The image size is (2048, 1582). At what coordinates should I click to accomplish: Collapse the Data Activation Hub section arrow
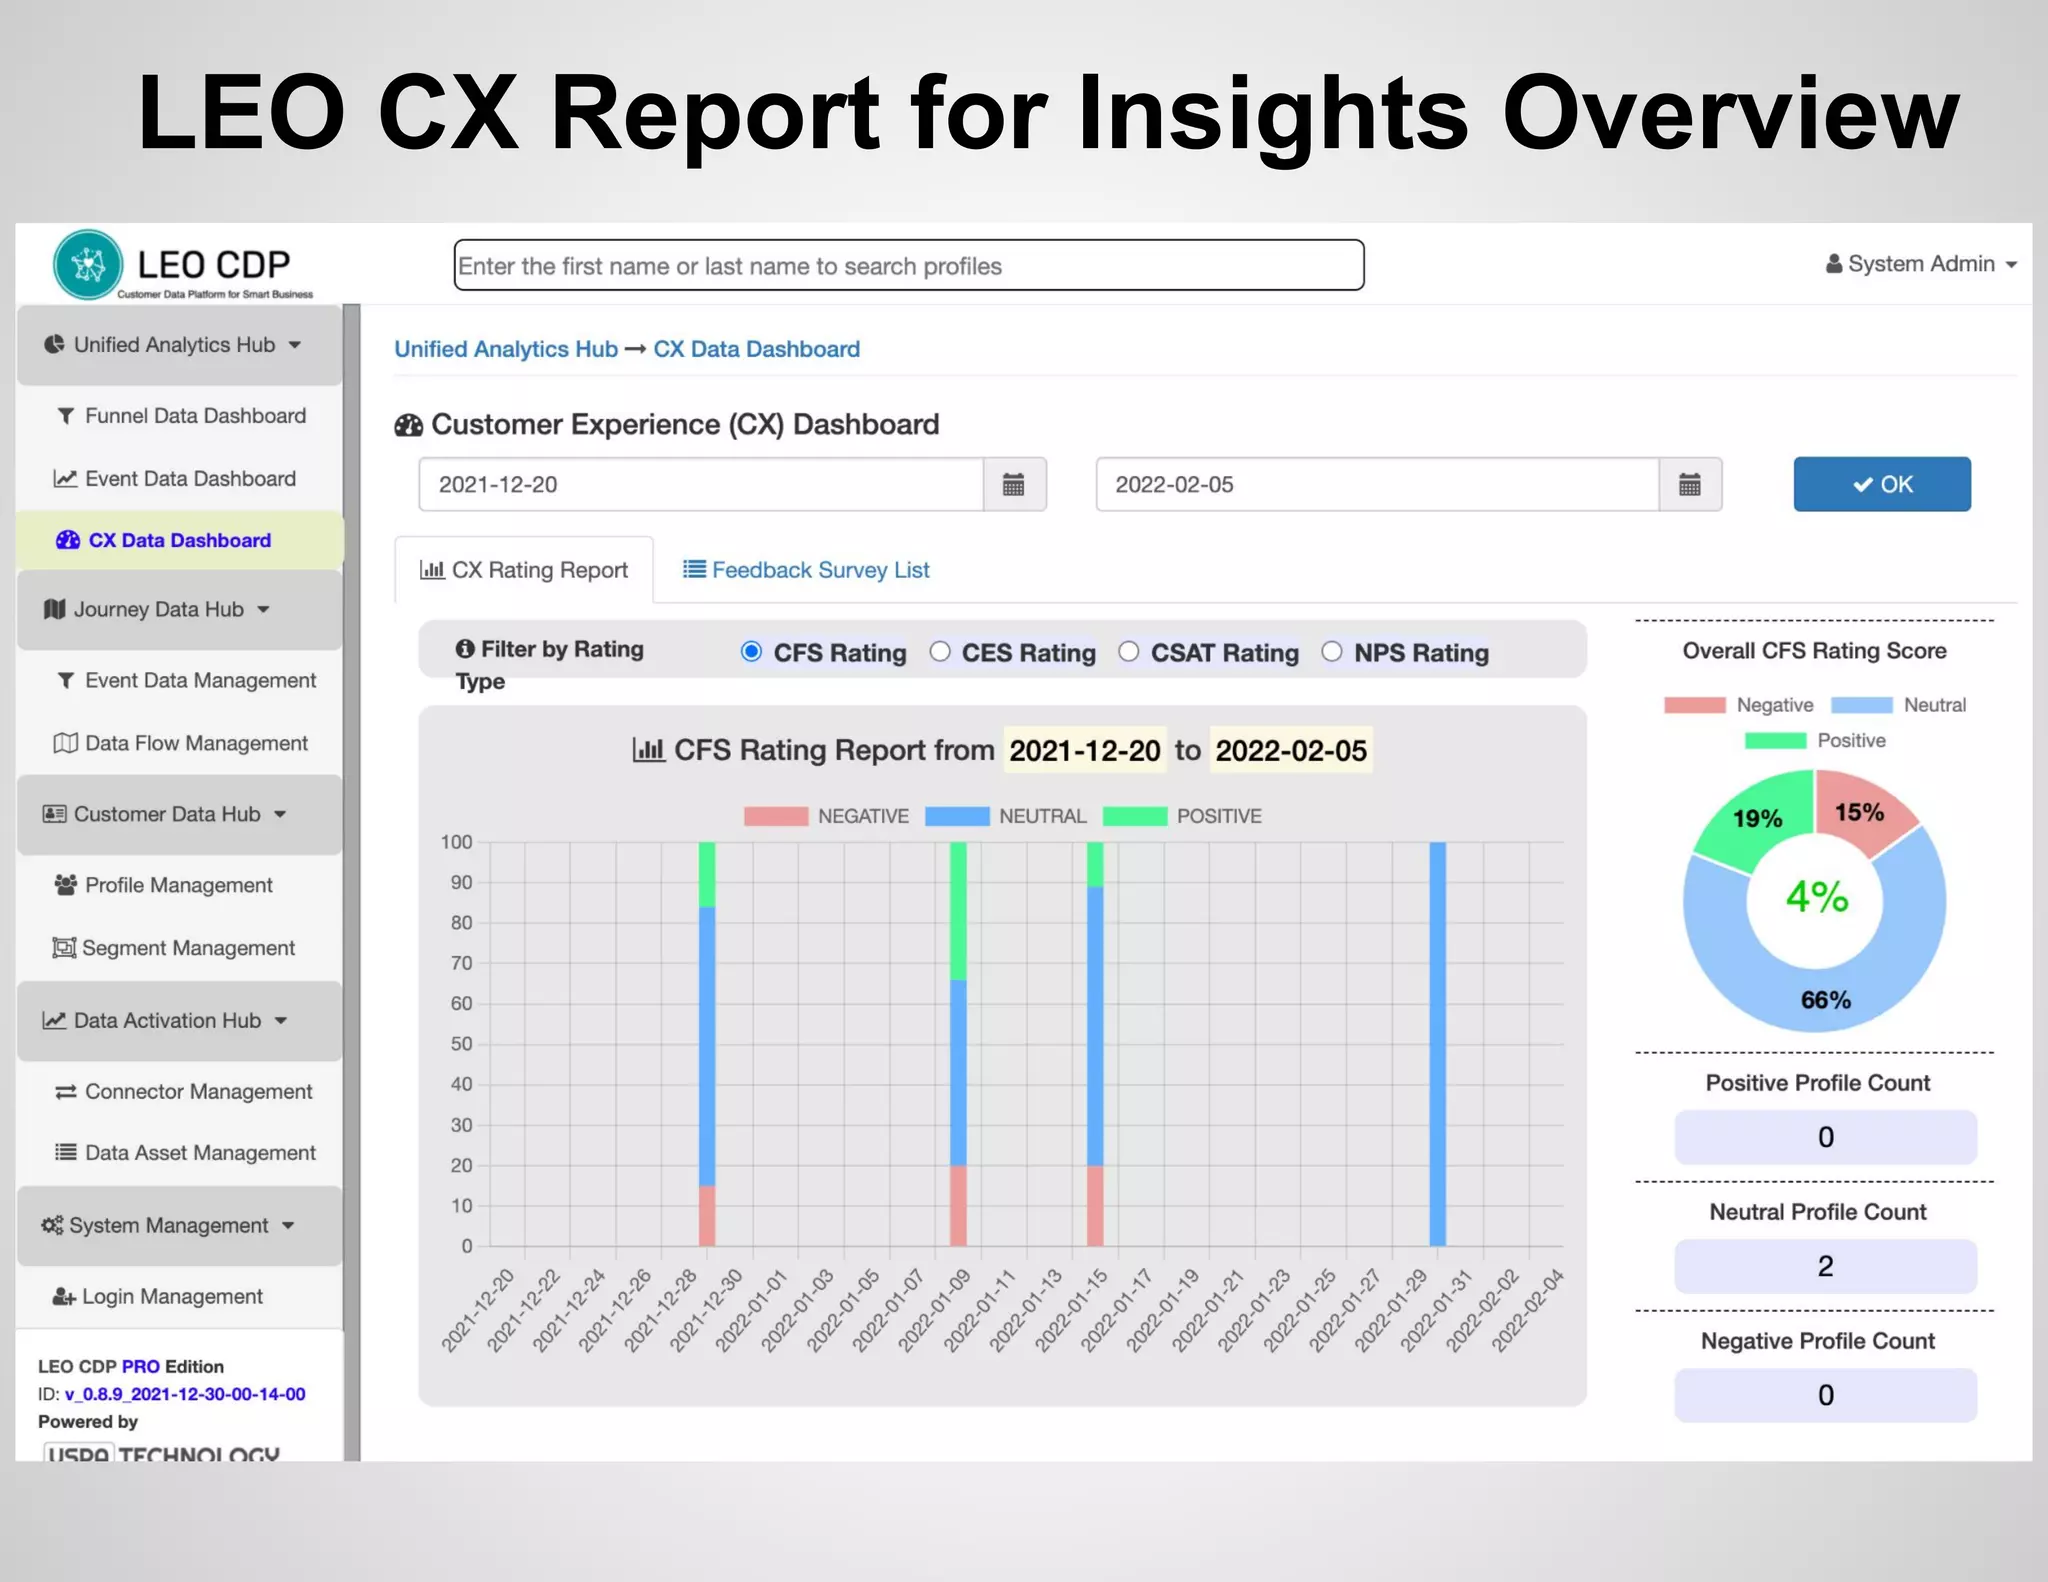pyautogui.click(x=281, y=1021)
